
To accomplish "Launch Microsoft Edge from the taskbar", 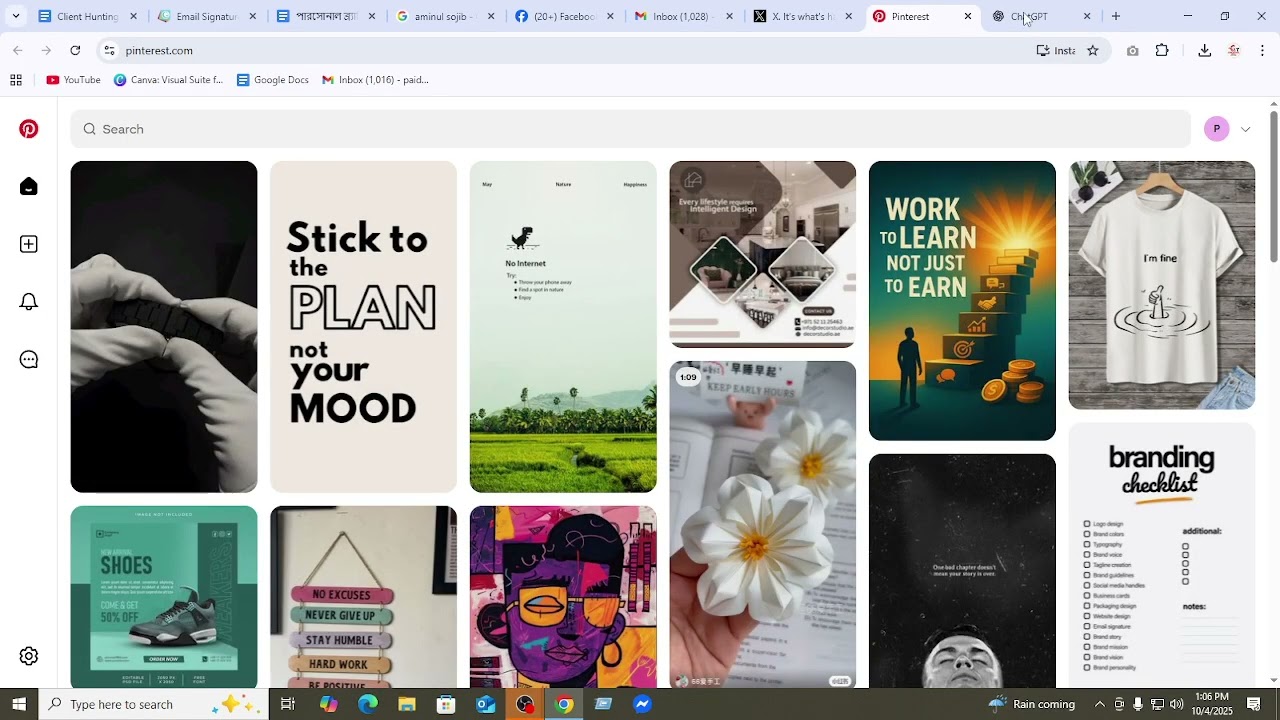I will tap(368, 704).
